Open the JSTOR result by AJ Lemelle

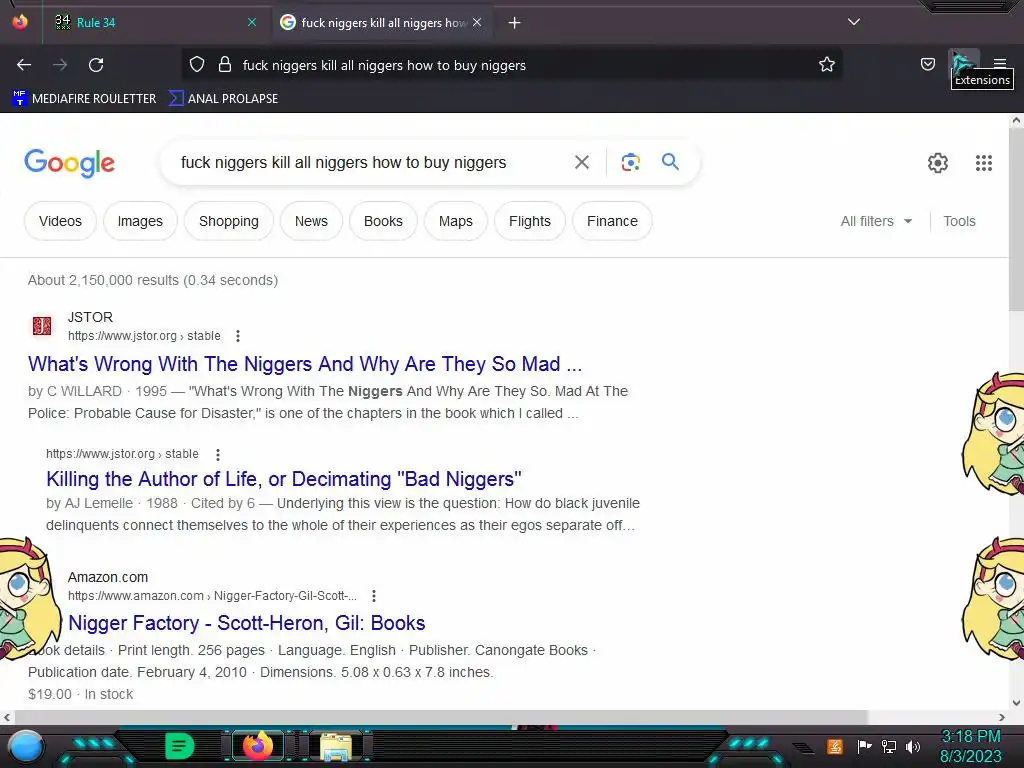point(283,479)
